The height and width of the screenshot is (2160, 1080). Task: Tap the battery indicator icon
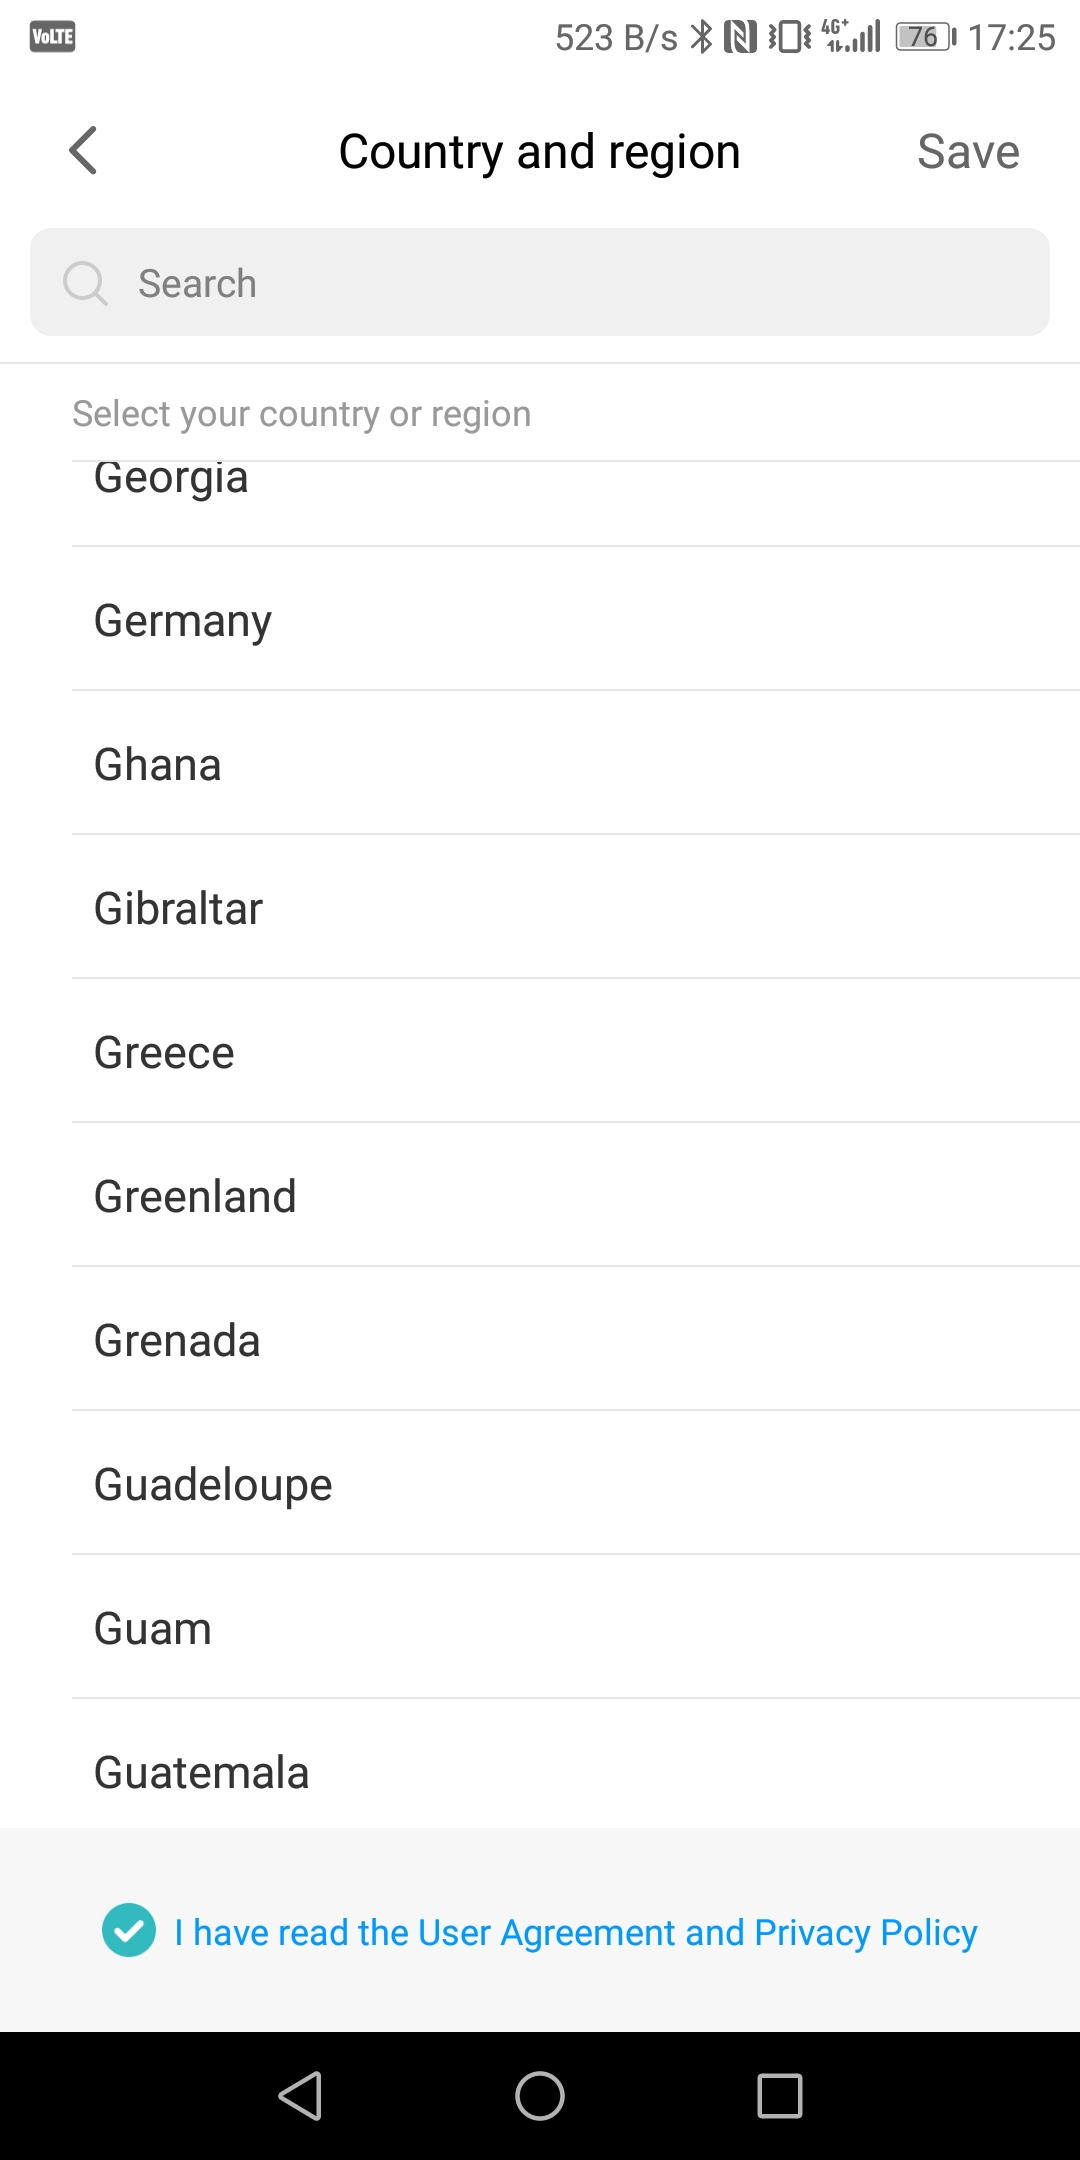(925, 37)
